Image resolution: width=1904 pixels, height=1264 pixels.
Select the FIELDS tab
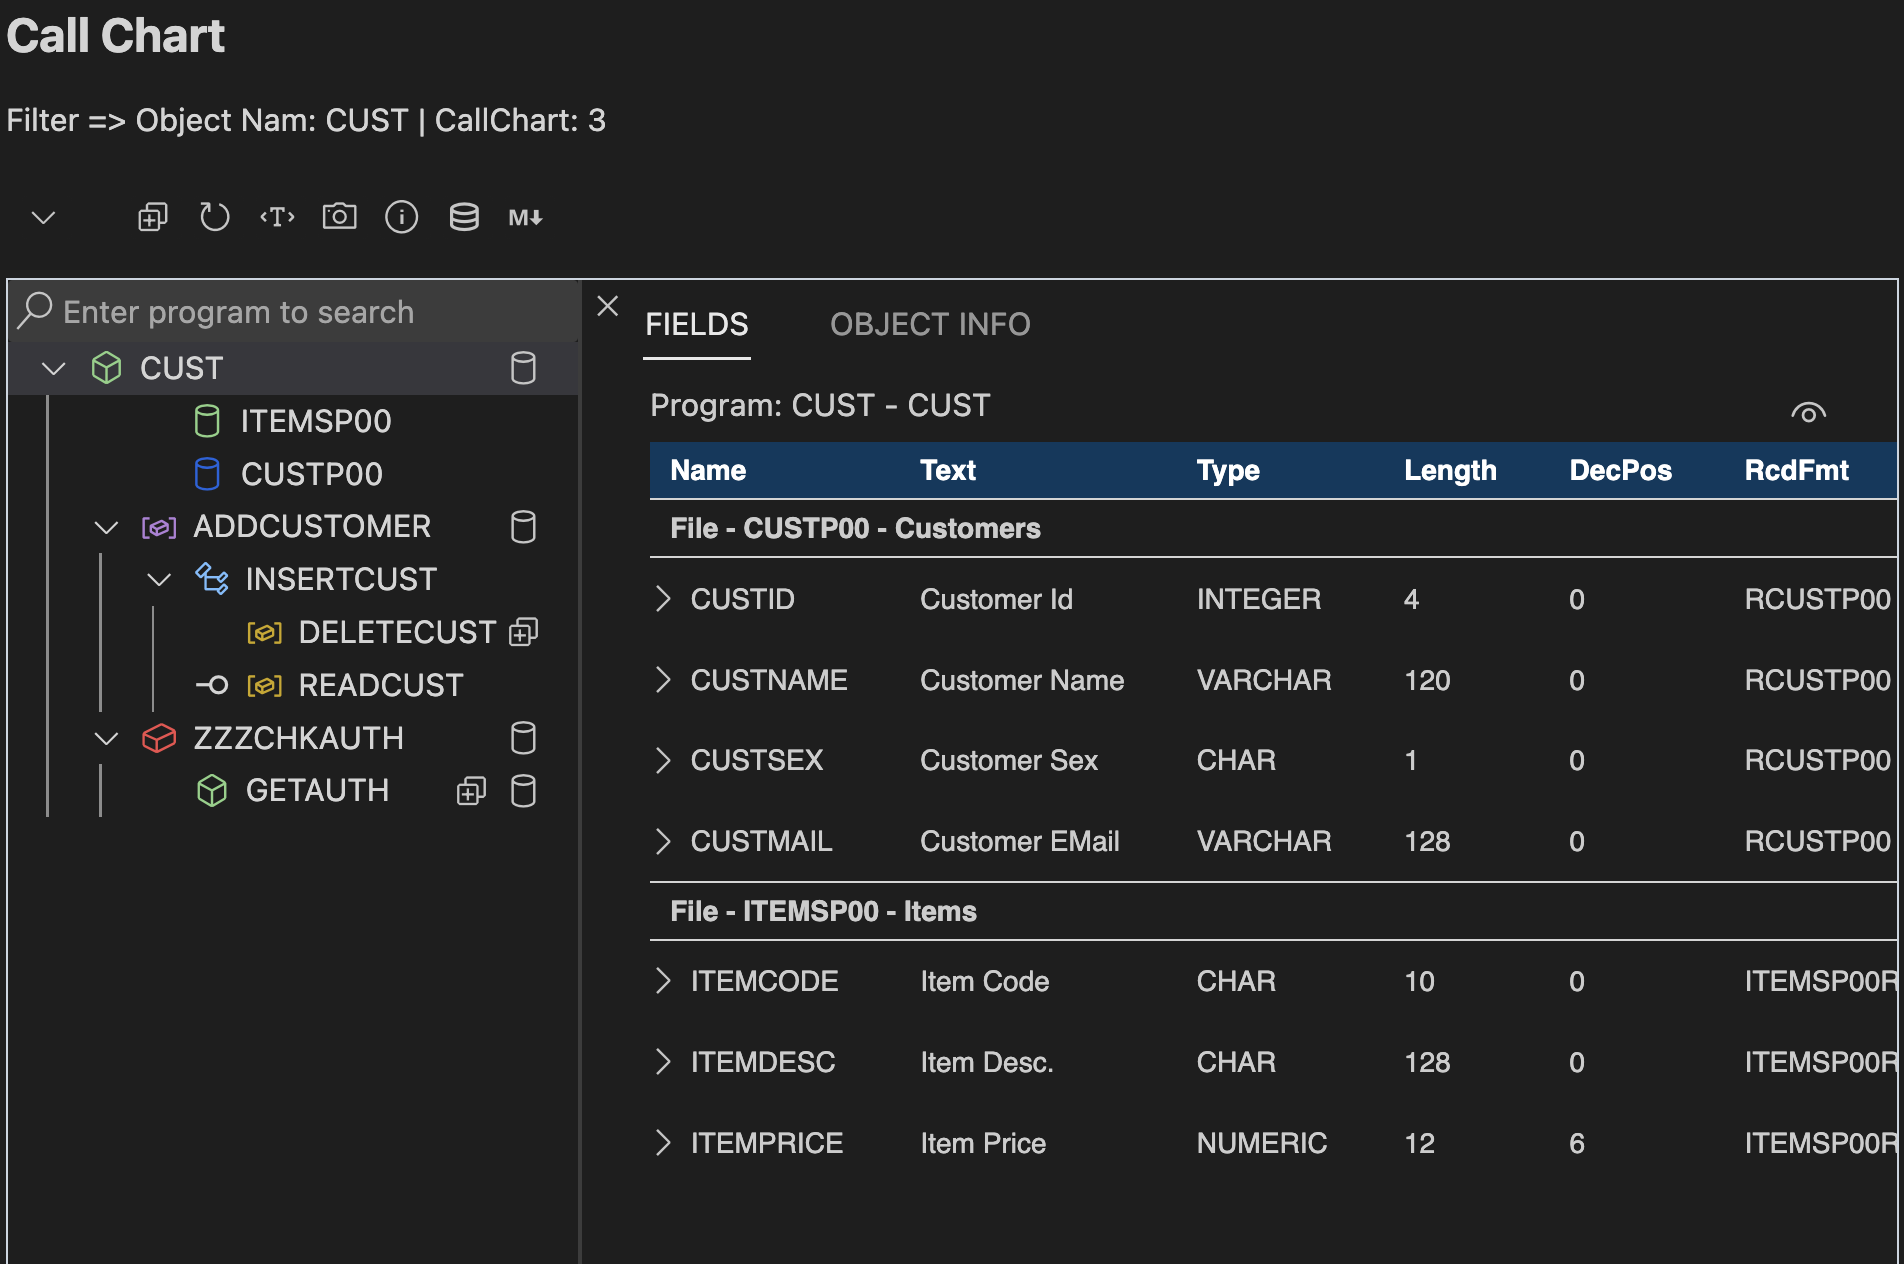pos(696,325)
